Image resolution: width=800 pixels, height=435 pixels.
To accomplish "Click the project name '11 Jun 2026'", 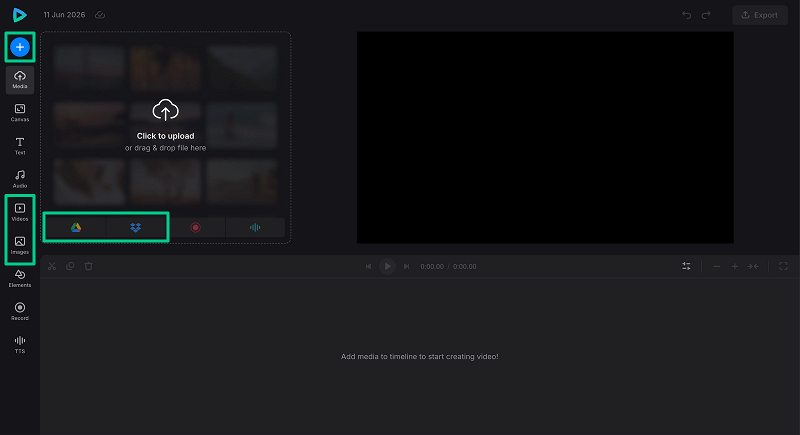I will coord(64,15).
